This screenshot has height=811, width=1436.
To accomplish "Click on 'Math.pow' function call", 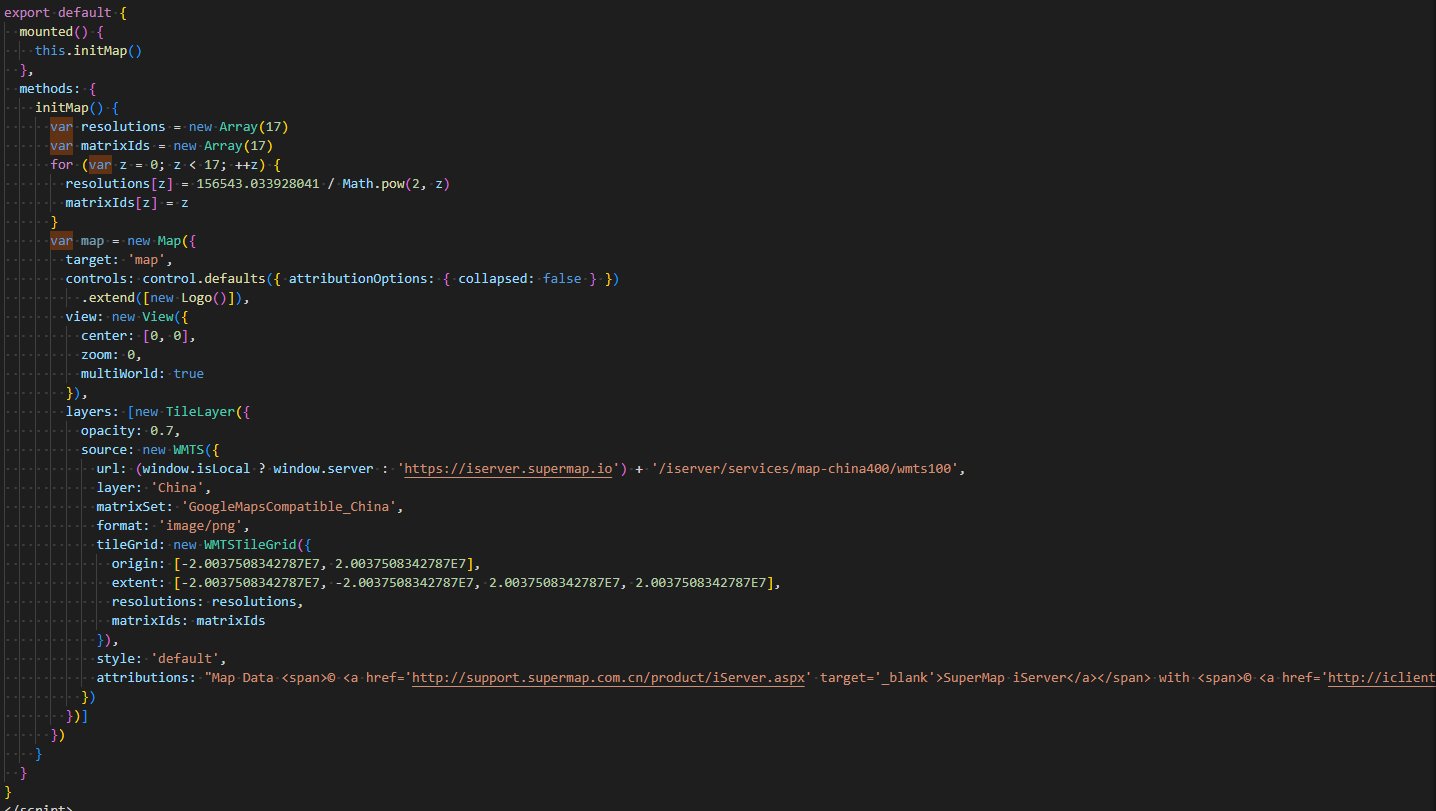I will [x=373, y=183].
